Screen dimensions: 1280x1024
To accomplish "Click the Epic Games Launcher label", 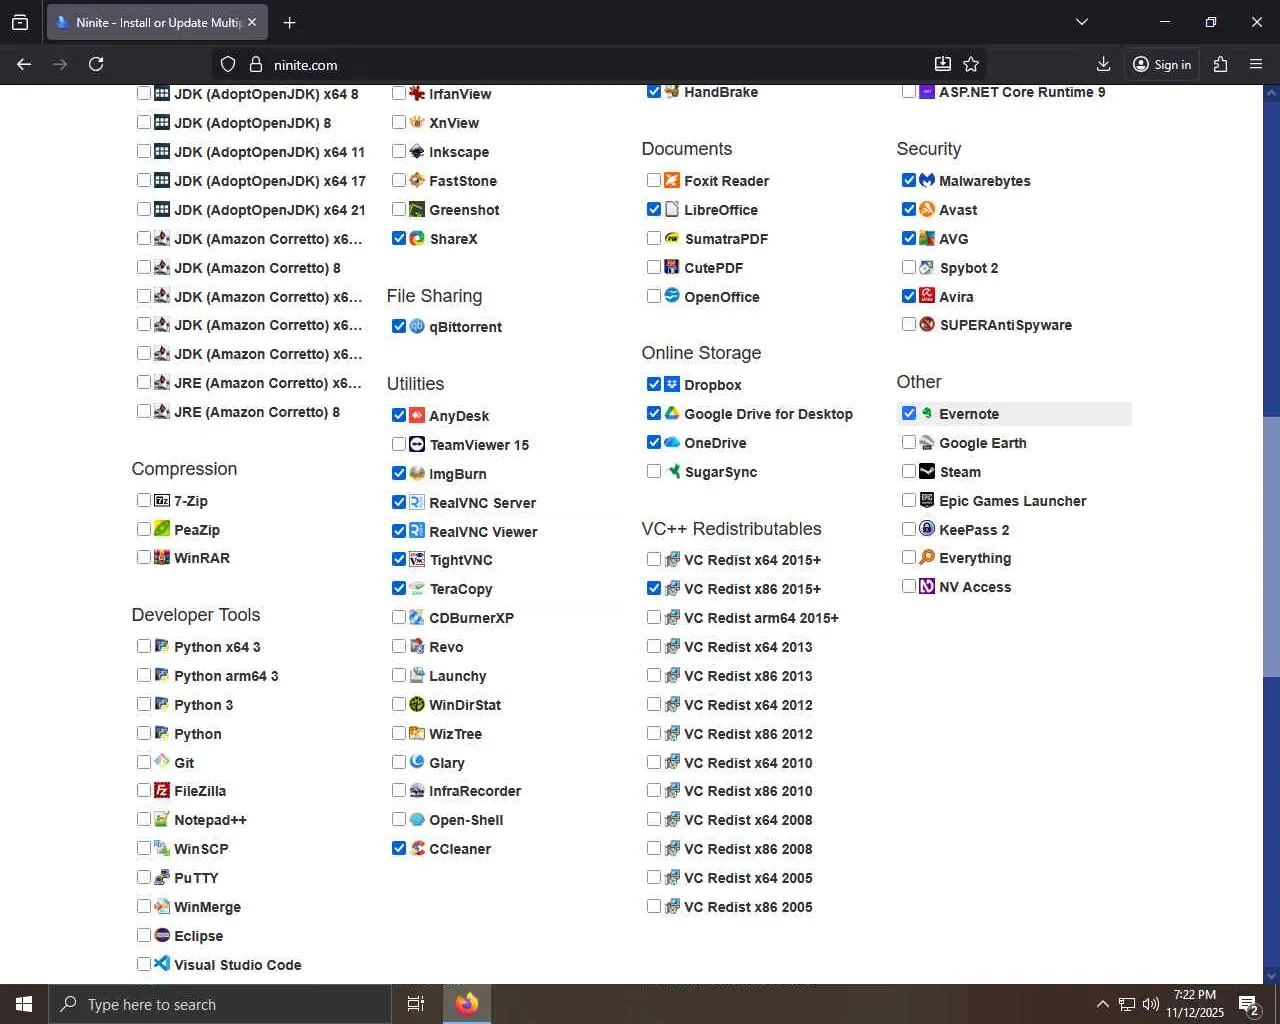I will pos(1013,501).
